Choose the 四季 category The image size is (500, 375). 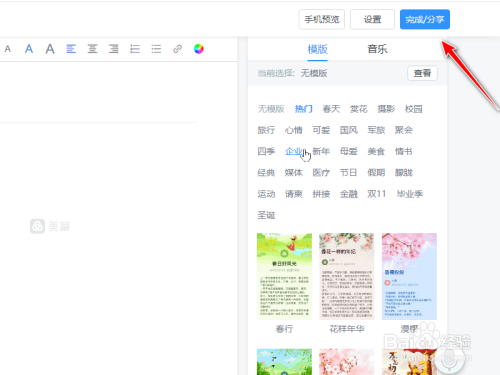coord(266,151)
